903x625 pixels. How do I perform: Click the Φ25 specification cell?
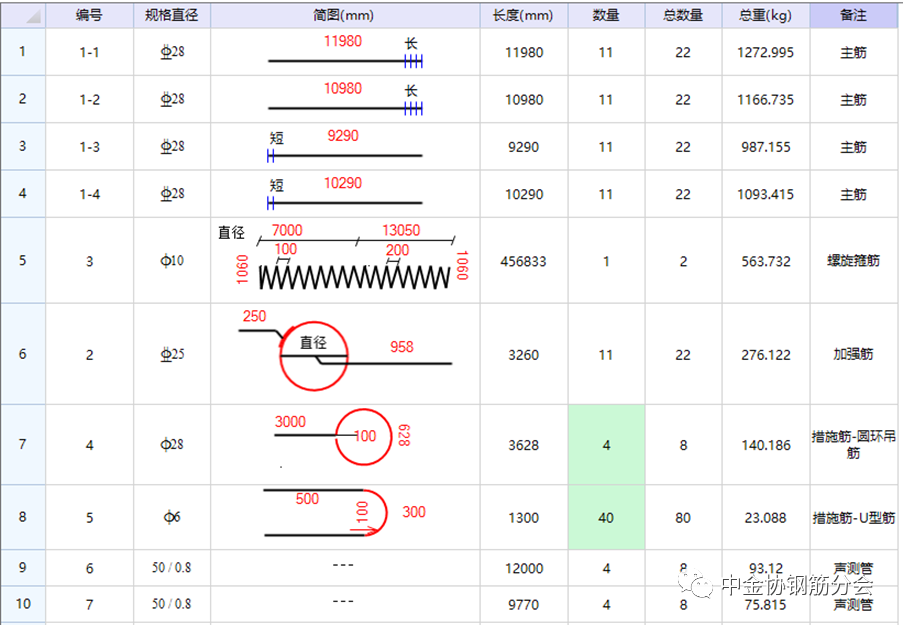(x=172, y=354)
